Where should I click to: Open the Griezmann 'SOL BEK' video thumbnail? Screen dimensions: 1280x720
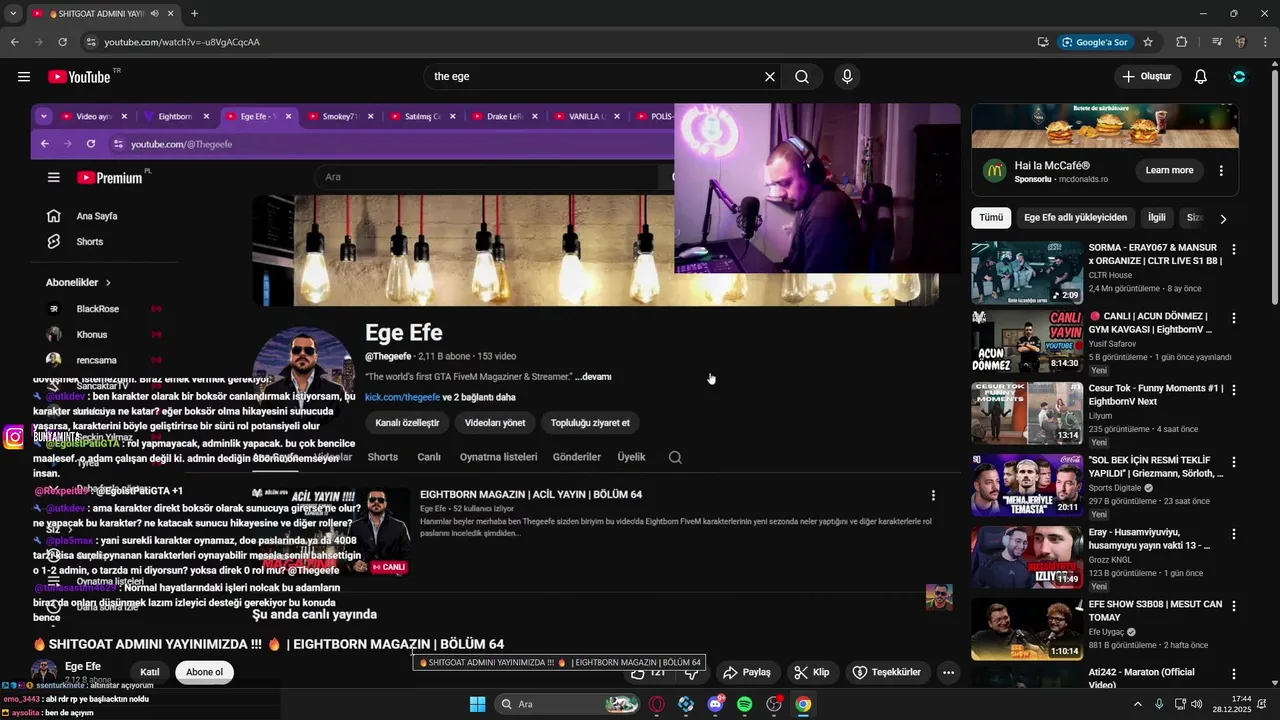[1027, 485]
